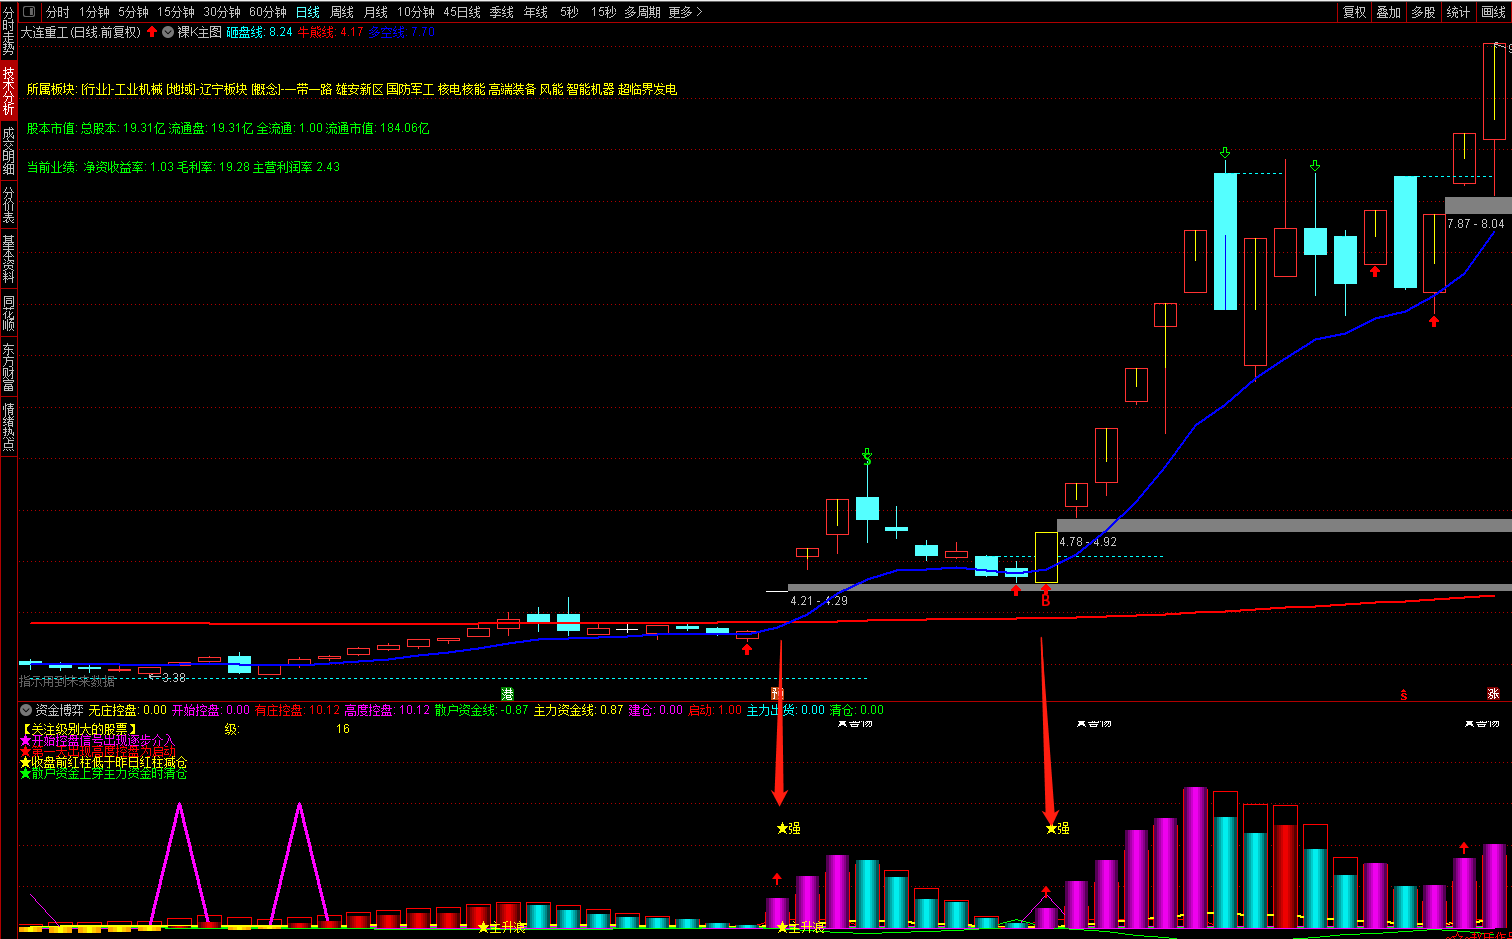Click the 砸盘线 8.24 indicator value
1512x939 pixels.
(x=259, y=32)
